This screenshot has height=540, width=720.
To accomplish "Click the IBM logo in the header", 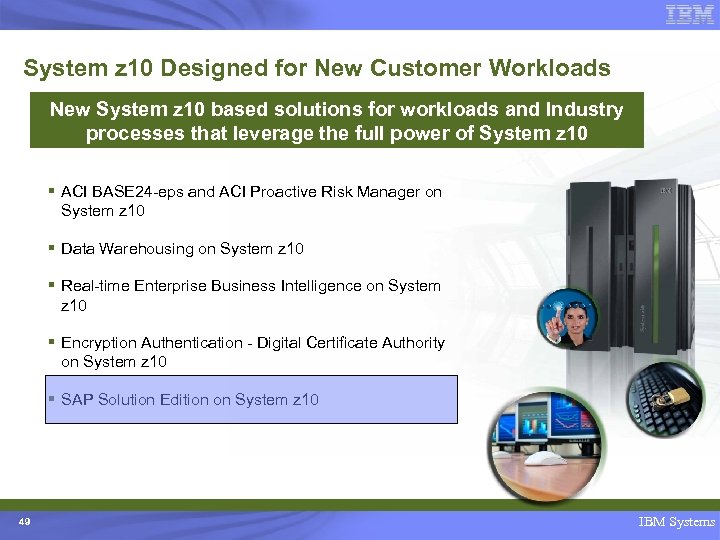I will (x=690, y=15).
